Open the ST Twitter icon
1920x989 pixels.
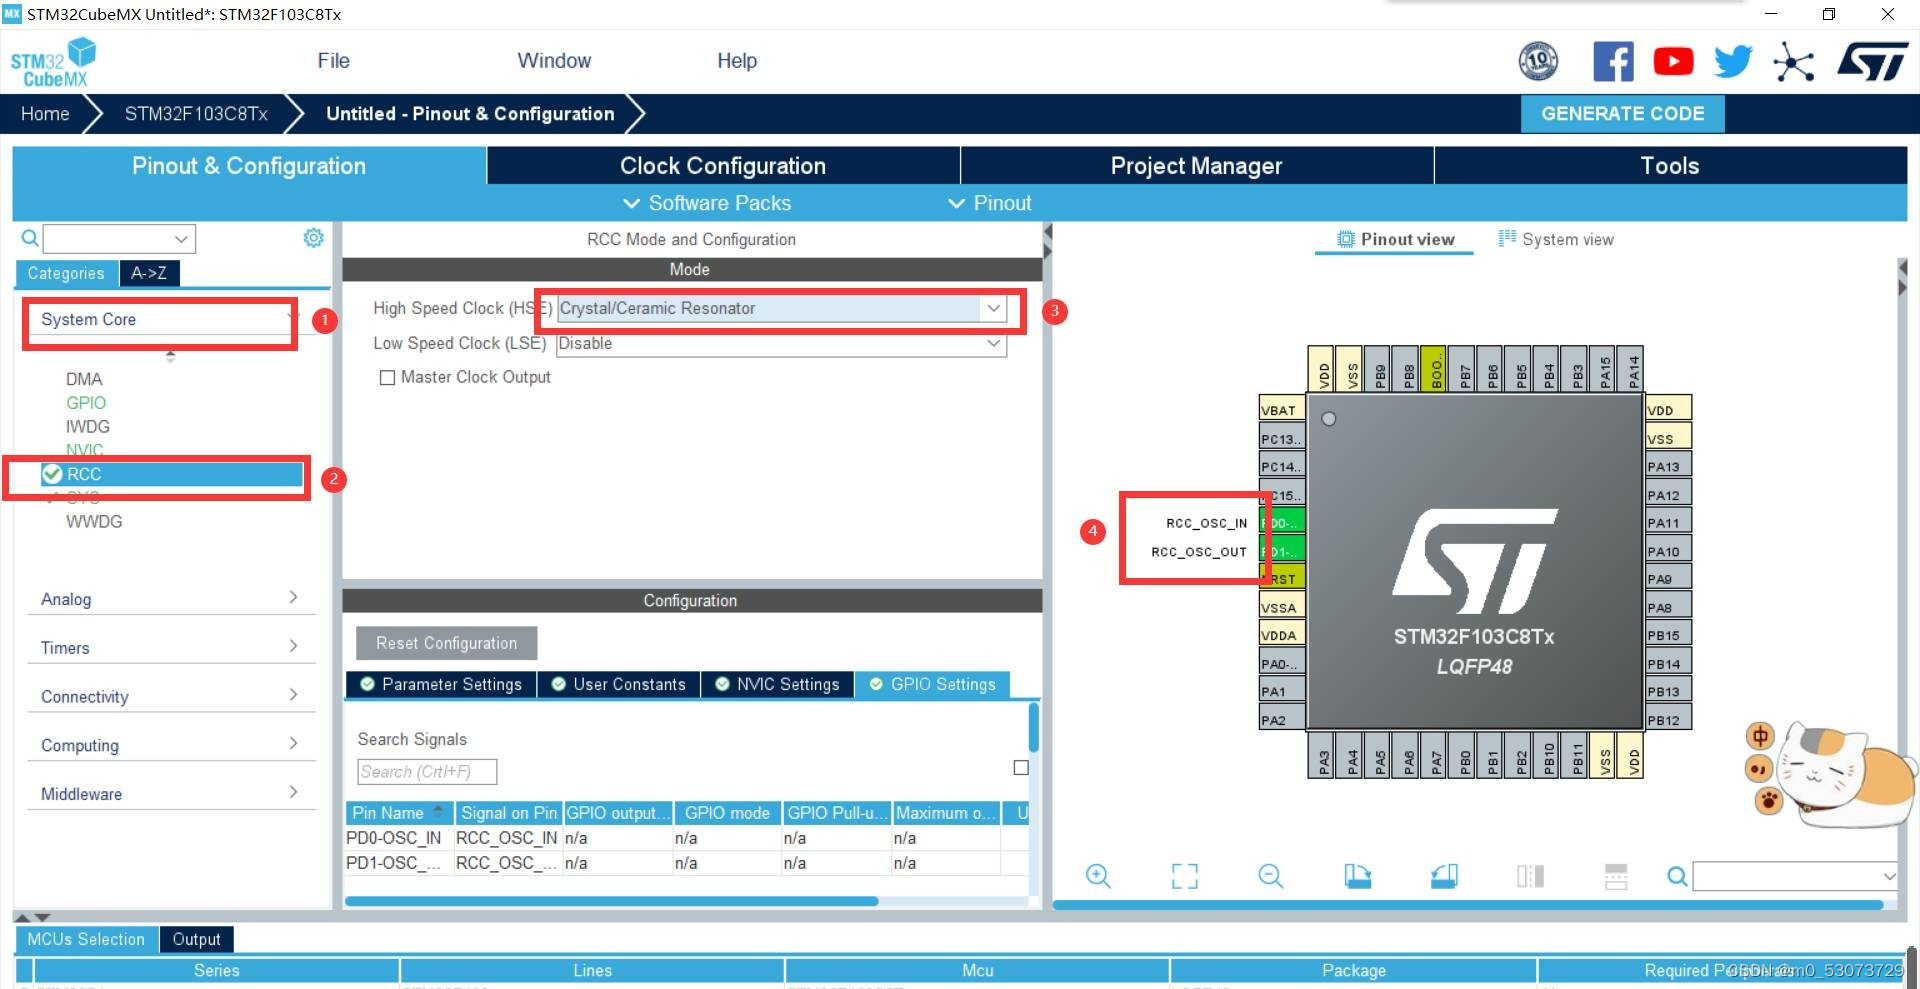click(1733, 62)
